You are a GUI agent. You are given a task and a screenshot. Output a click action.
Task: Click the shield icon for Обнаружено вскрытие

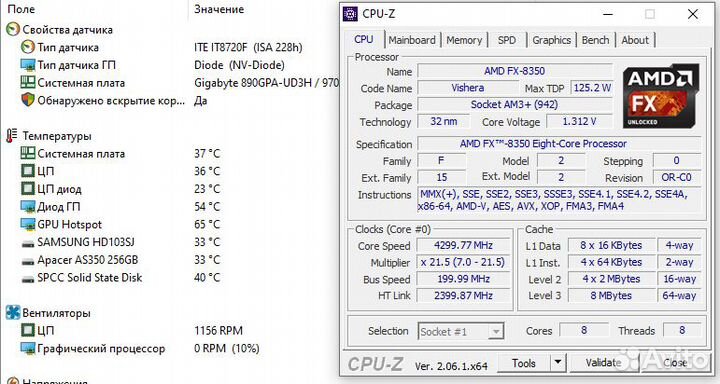tap(28, 100)
